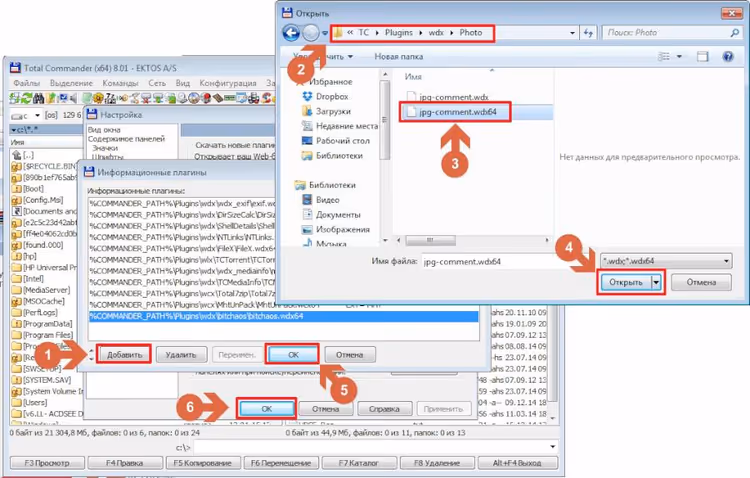Open the file type filter *.wdx;*.wdx64 dropdown
Image resolution: width=750 pixels, height=478 pixels.
pyautogui.click(x=666, y=261)
